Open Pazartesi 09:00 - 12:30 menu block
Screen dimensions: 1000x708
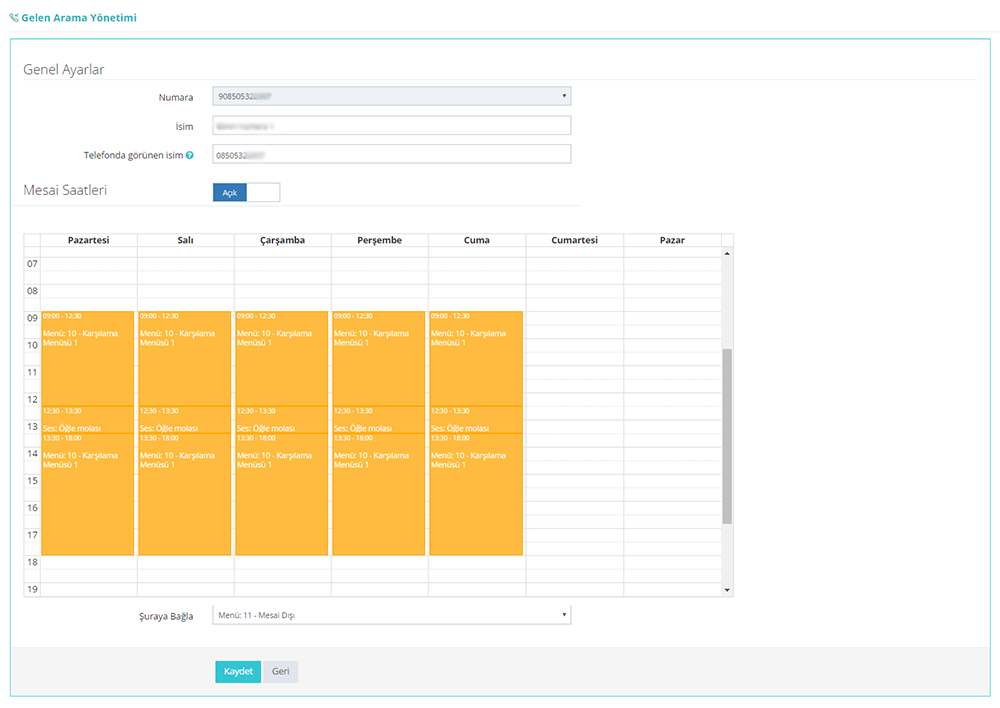tap(88, 358)
